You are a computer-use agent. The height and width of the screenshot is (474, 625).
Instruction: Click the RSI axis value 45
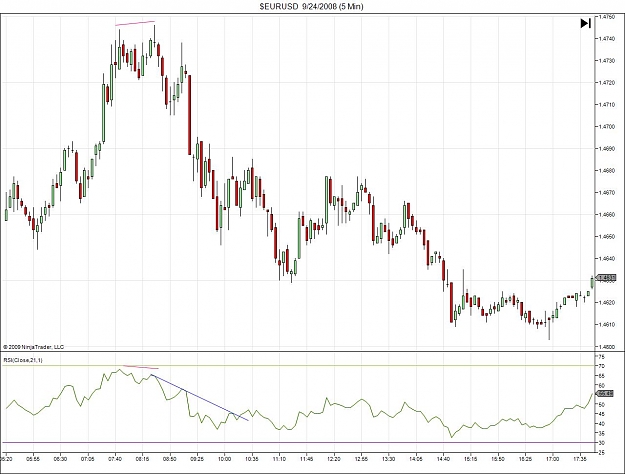(602, 414)
